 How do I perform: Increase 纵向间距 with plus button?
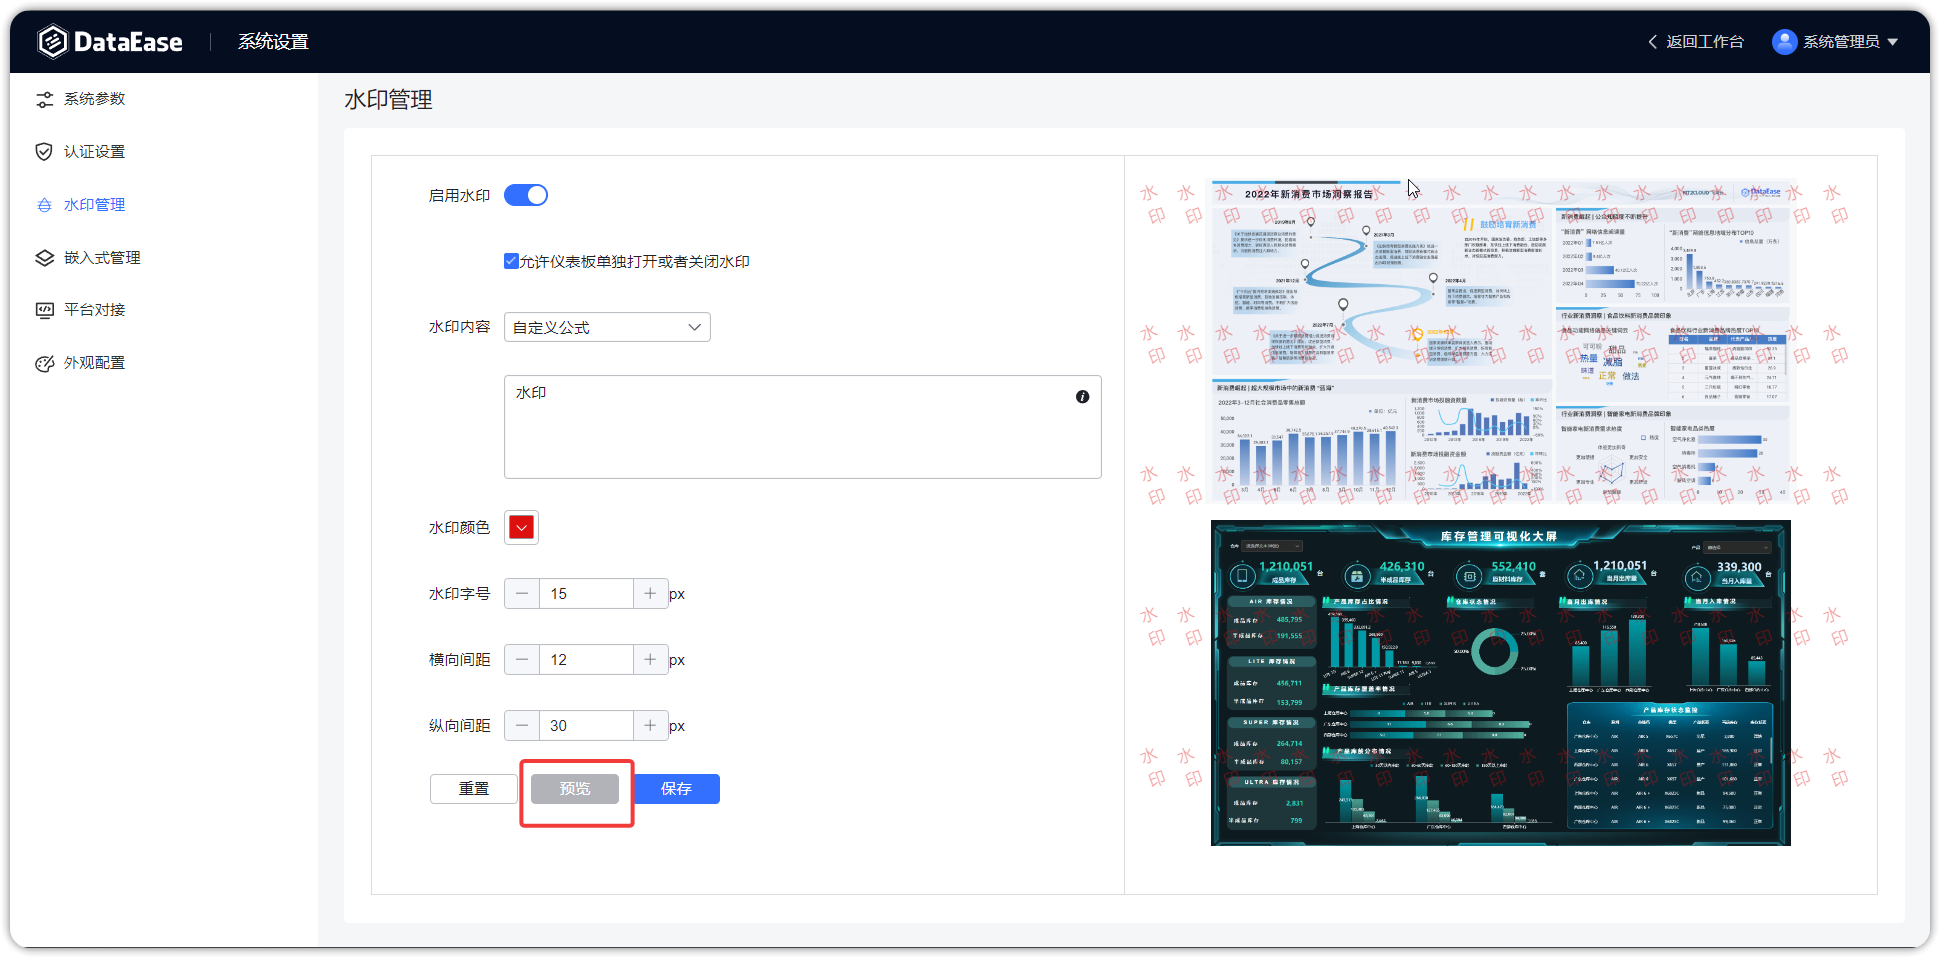coord(650,726)
